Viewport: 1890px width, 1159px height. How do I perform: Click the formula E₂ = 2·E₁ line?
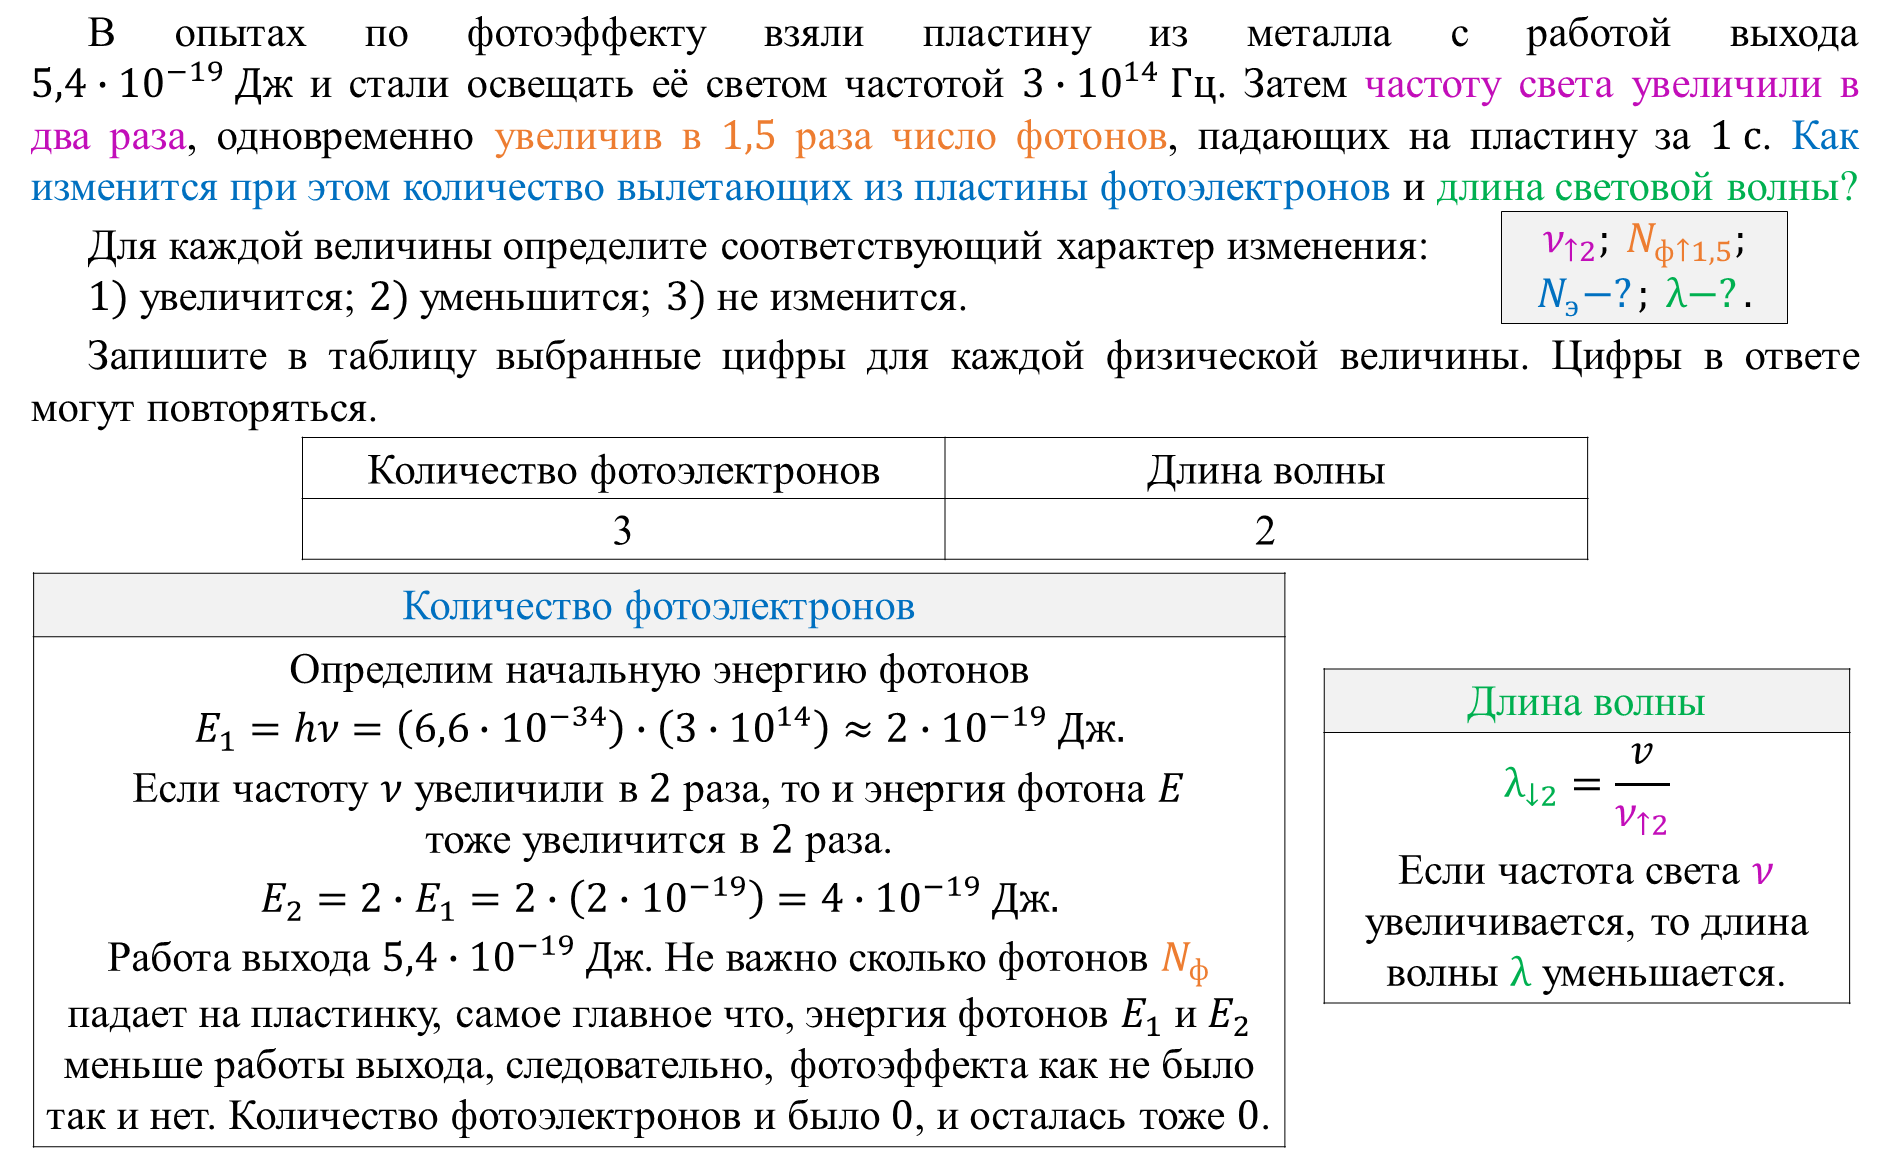point(660,897)
